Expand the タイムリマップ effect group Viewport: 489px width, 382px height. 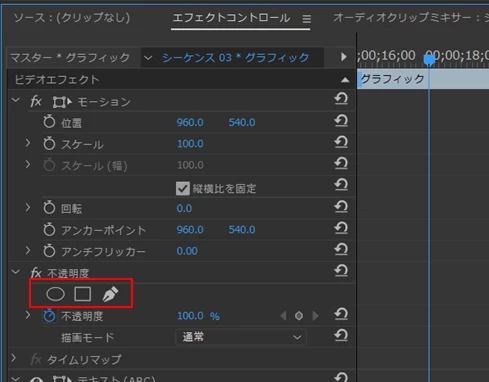[14, 358]
